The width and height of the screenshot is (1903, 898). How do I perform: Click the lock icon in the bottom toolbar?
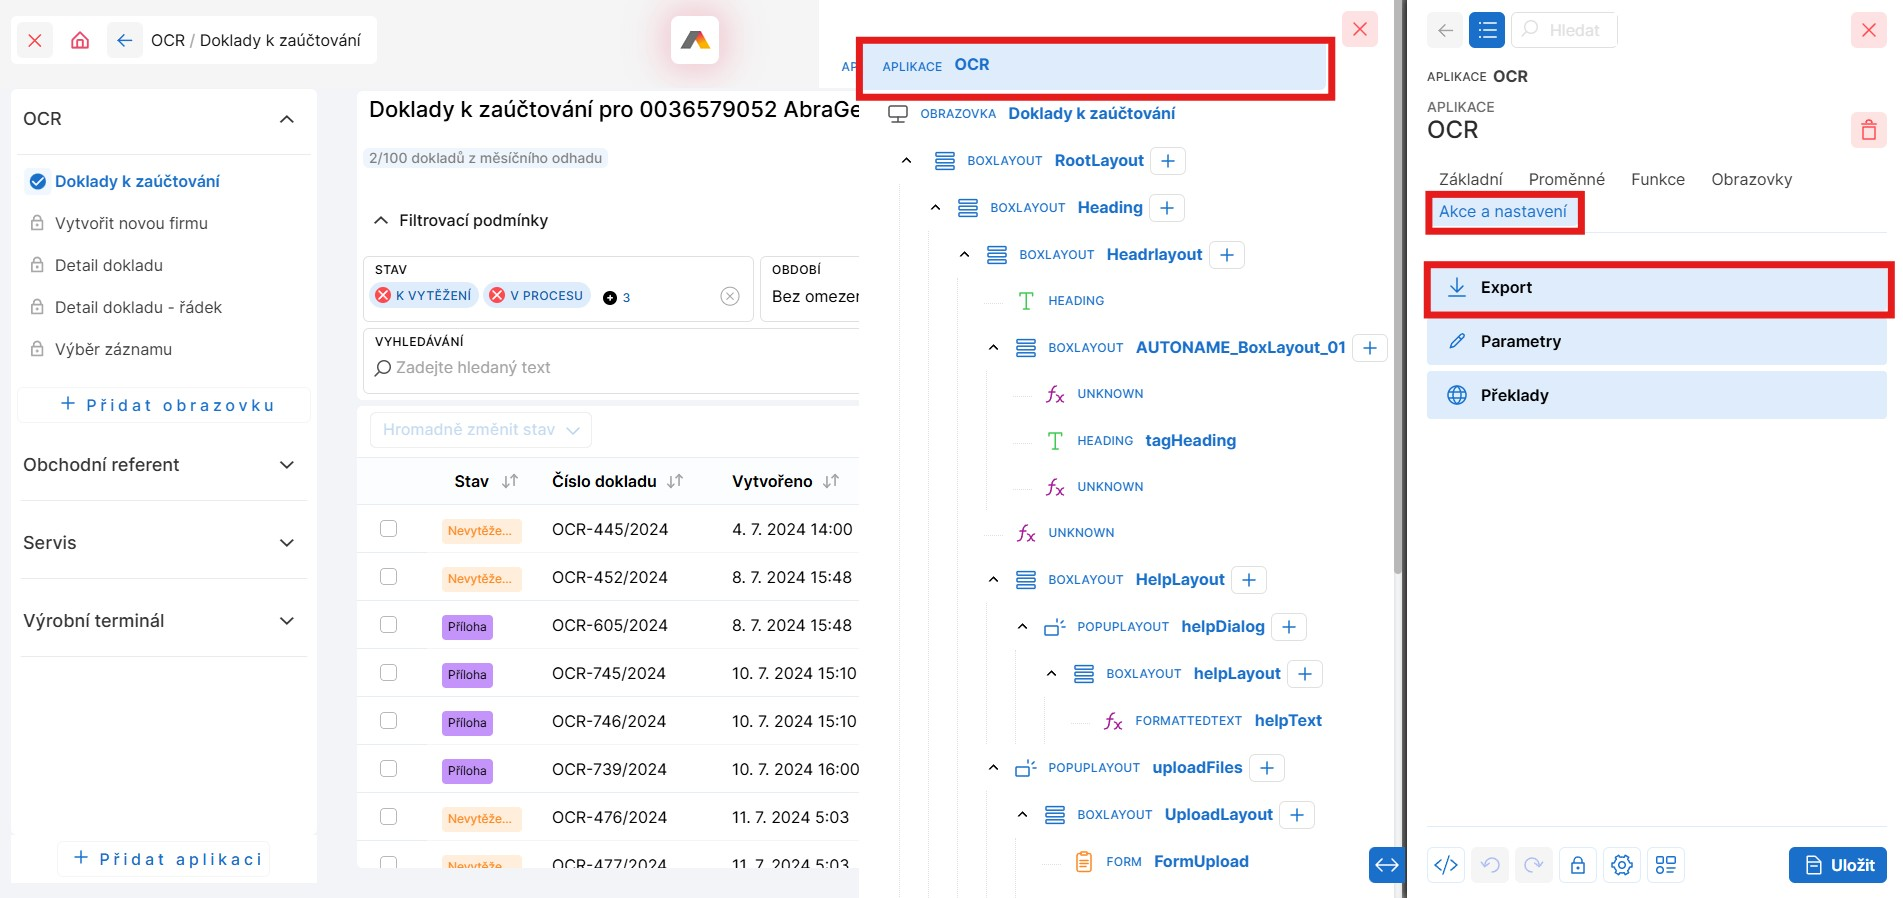tap(1578, 865)
